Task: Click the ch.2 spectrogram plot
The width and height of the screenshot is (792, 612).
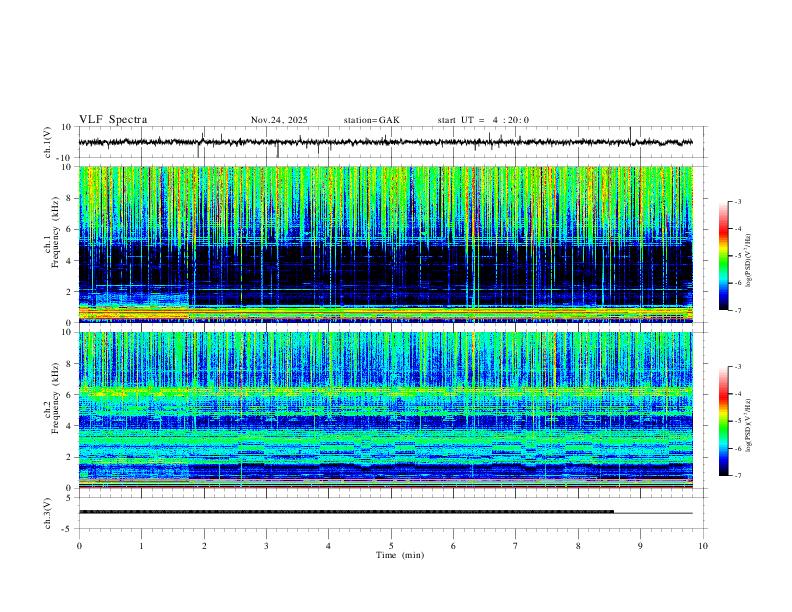Action: [x=385, y=410]
